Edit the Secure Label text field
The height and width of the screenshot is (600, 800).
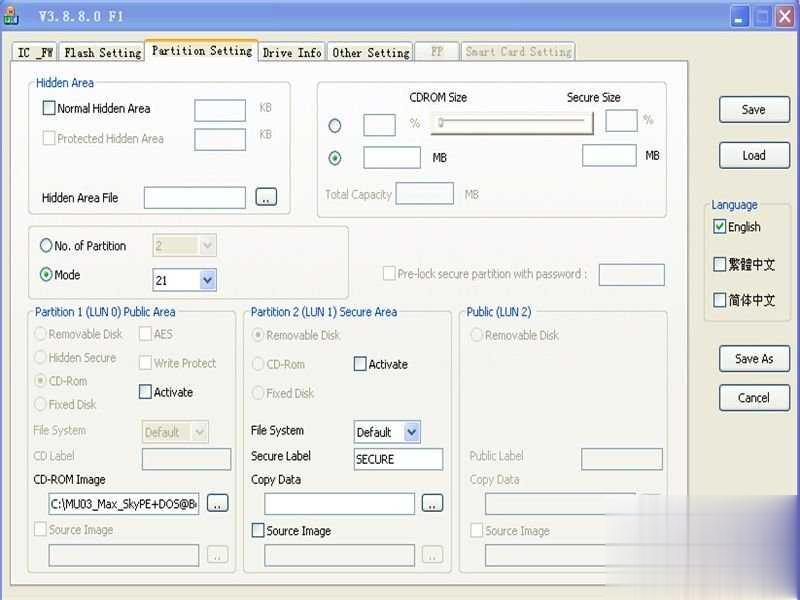pyautogui.click(x=398, y=459)
